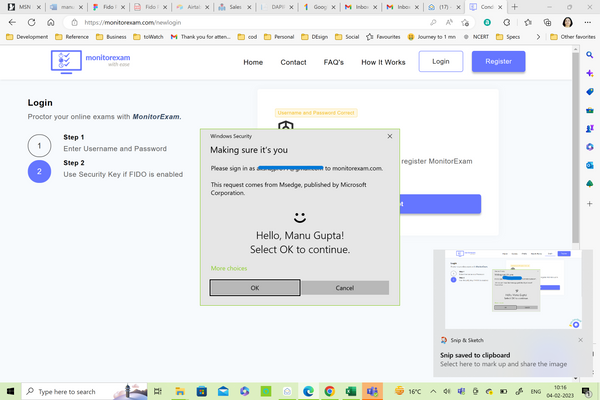This screenshot has width=600, height=400.
Task: Click the MonitorExam logo
Action: click(92, 62)
